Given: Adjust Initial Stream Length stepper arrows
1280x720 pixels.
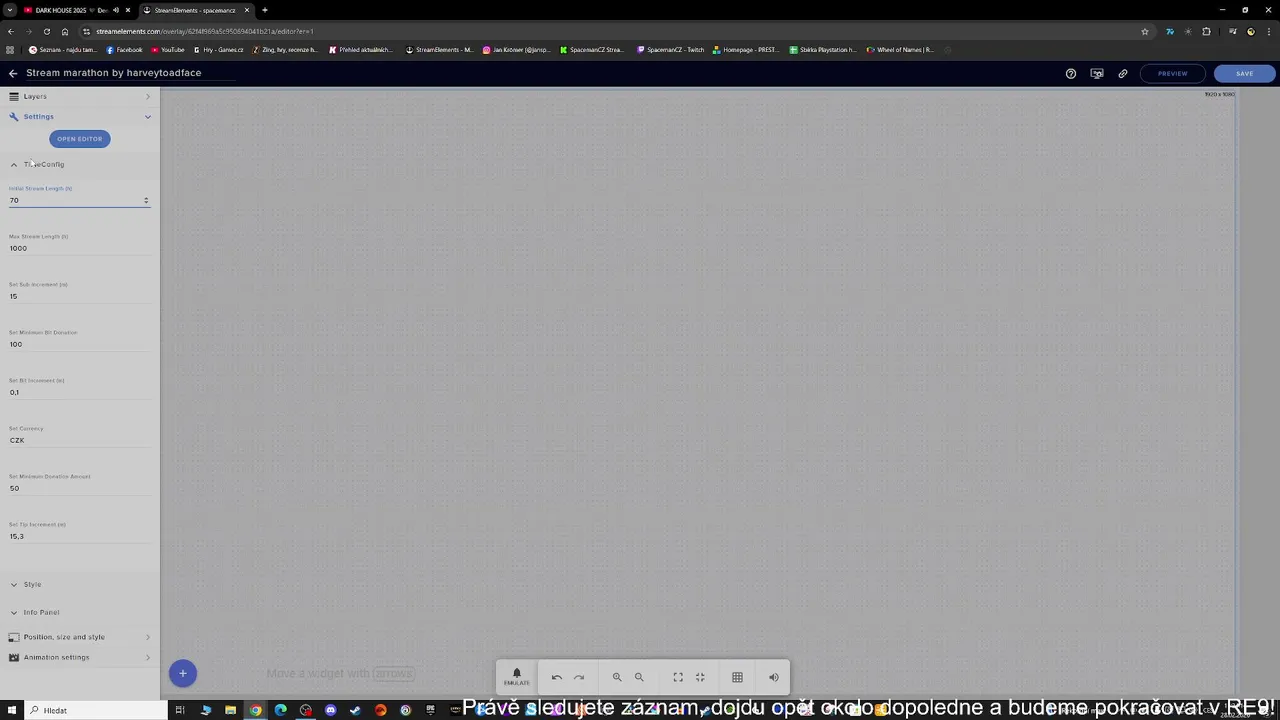Looking at the screenshot, I should pos(146,200).
